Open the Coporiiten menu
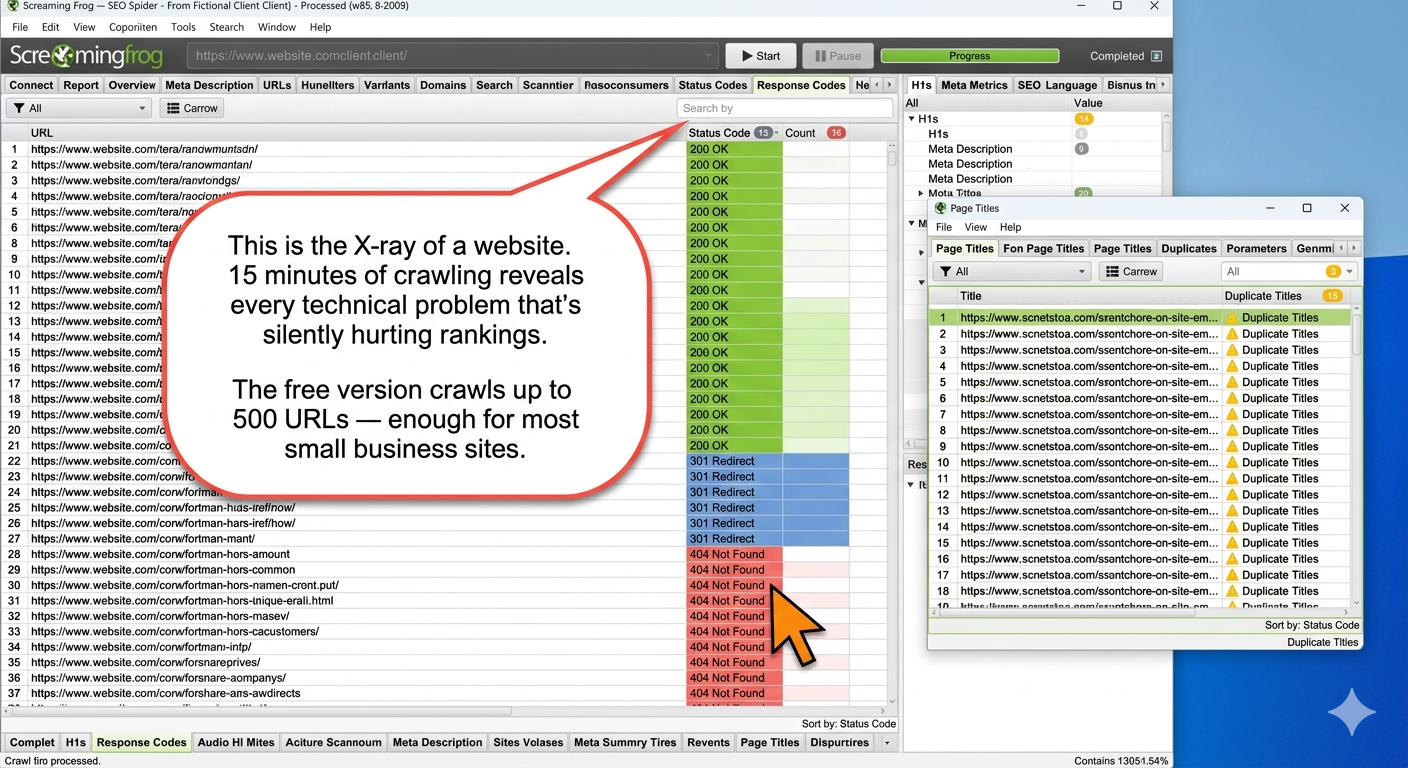 coord(133,27)
